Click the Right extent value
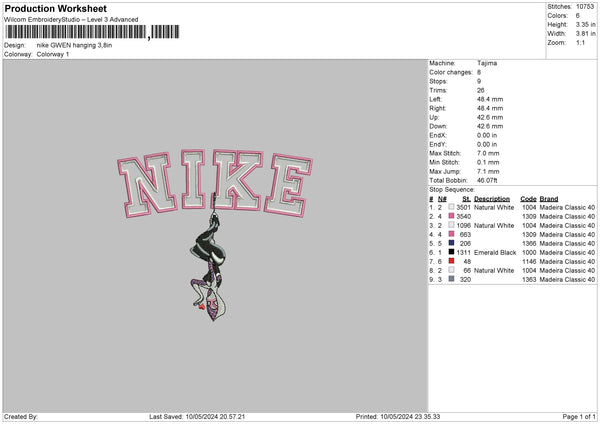 pos(490,108)
